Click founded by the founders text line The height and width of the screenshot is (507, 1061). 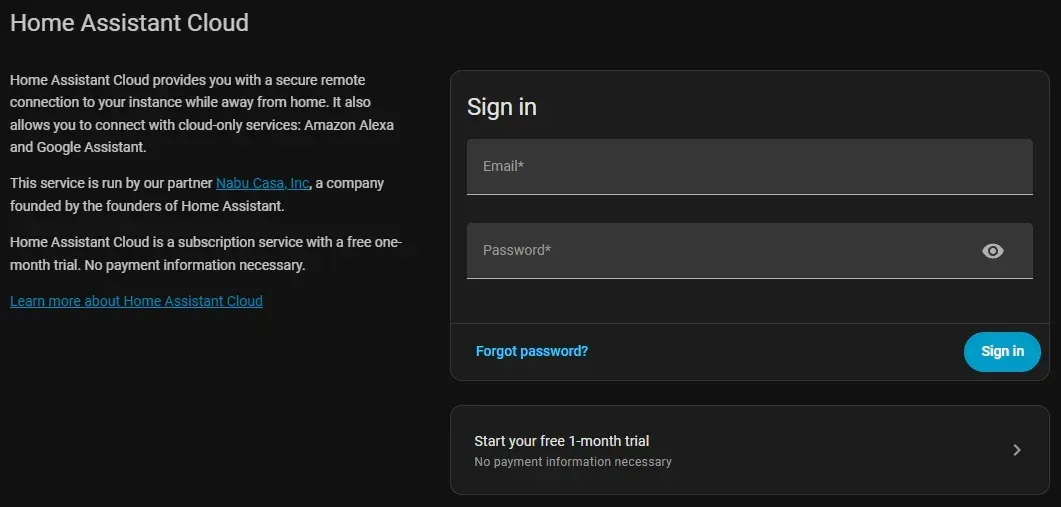147,206
